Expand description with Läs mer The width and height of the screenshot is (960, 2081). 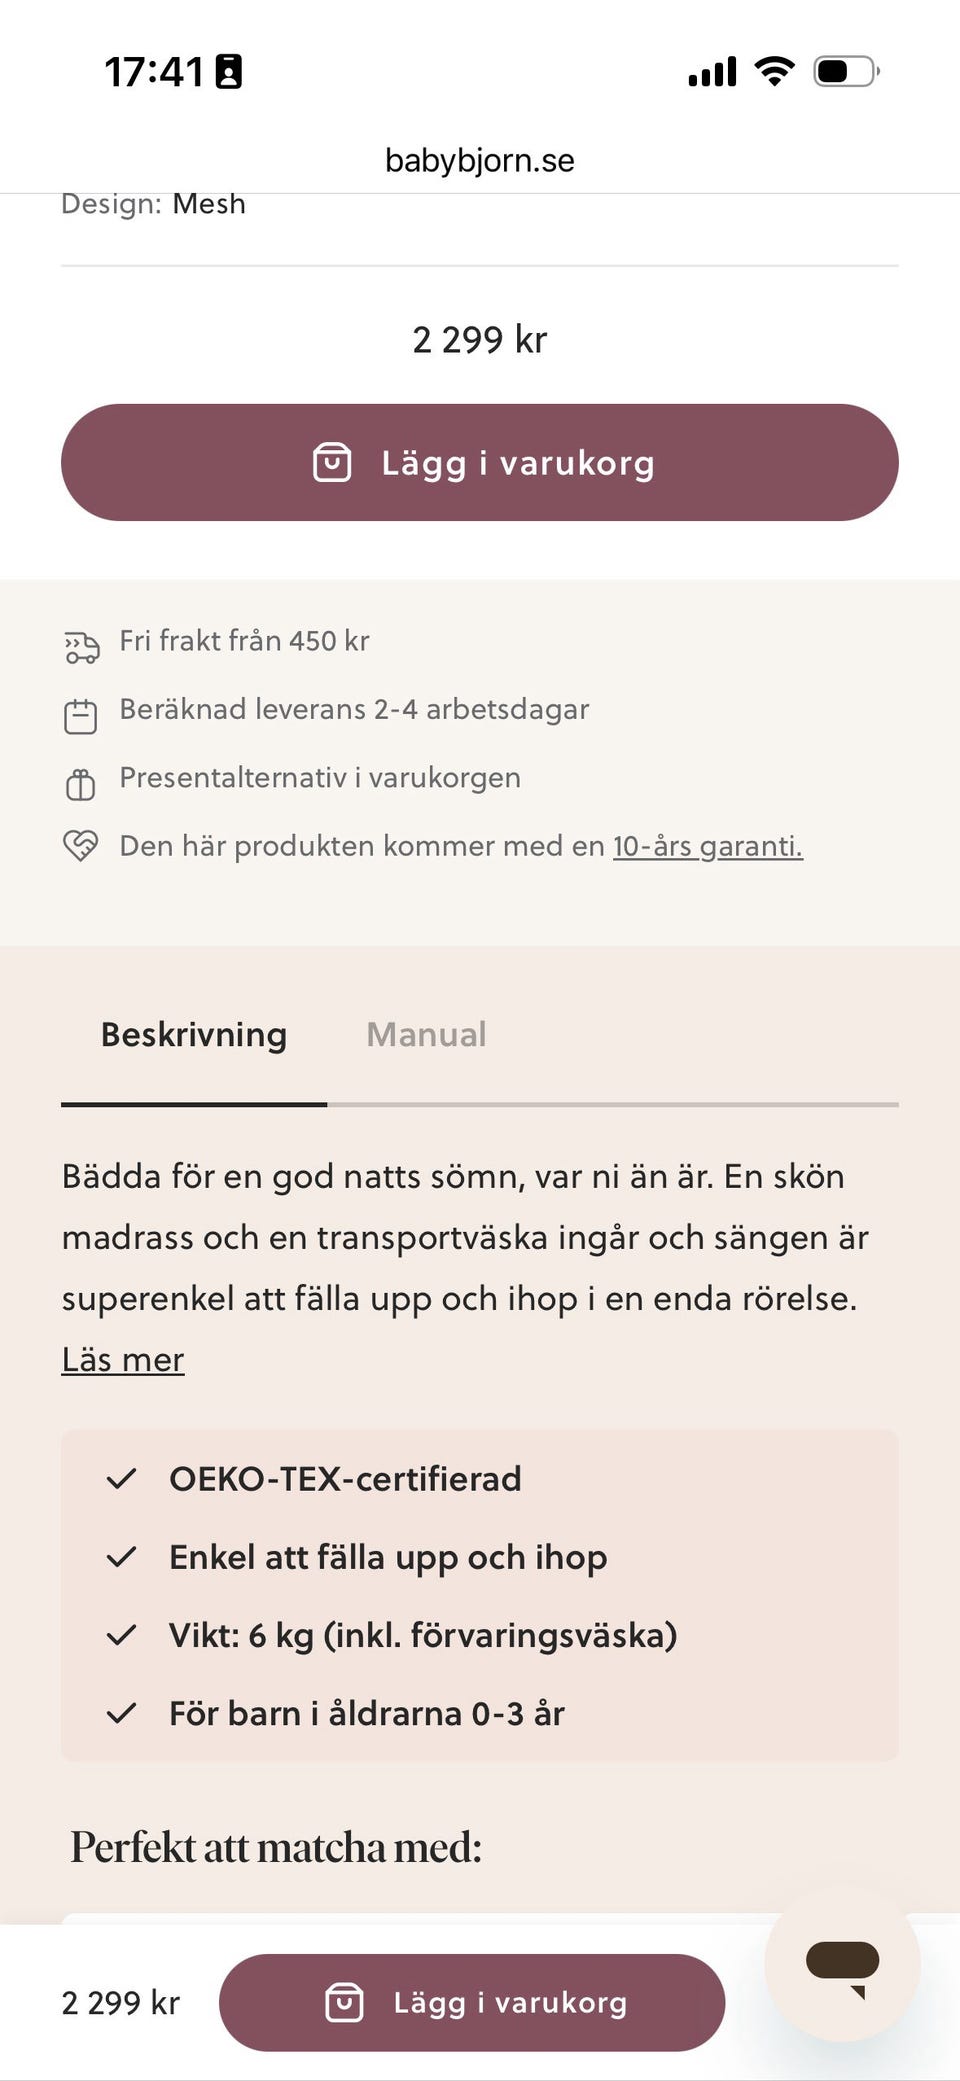[x=123, y=1360]
